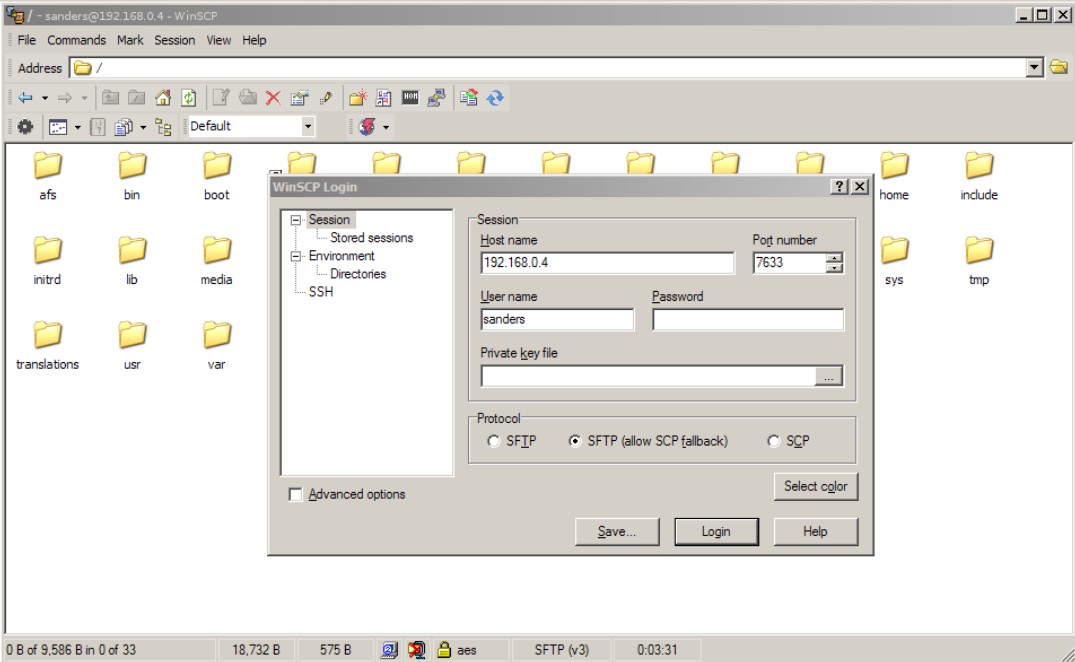Open the back history dropdown arrow
1075x662 pixels.
click(x=45, y=98)
